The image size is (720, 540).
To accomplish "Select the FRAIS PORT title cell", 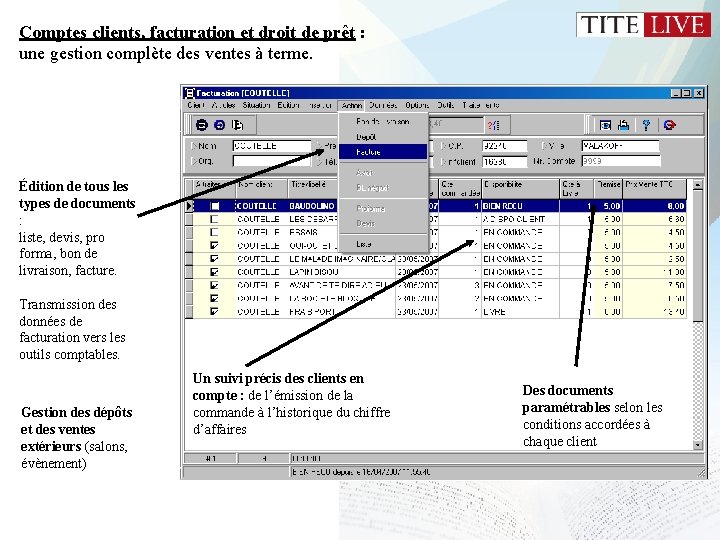I will (342, 311).
